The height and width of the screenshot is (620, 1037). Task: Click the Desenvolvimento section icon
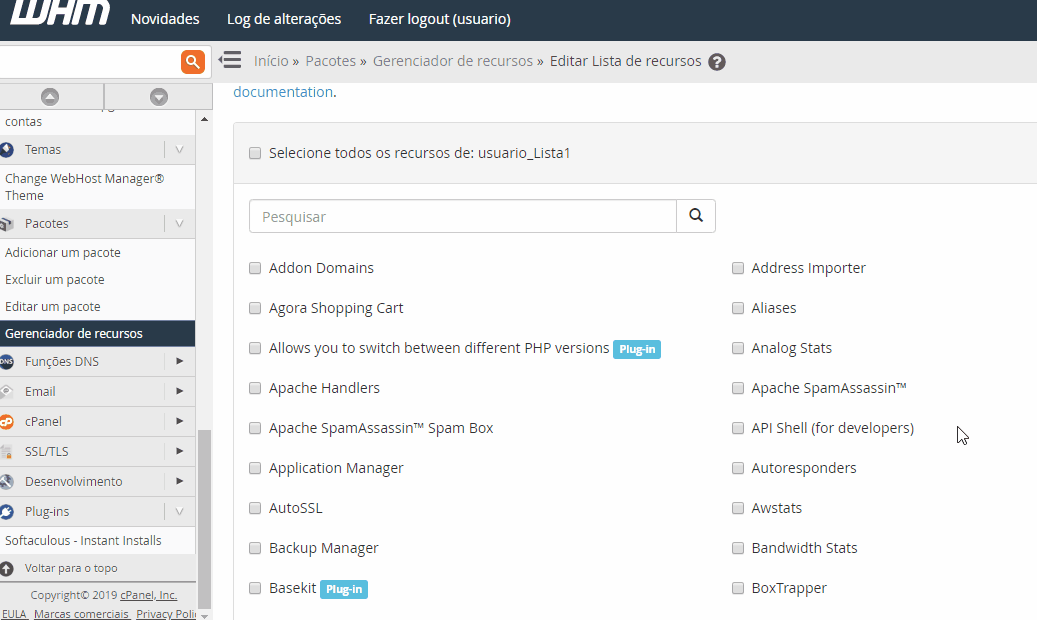pos(7,481)
